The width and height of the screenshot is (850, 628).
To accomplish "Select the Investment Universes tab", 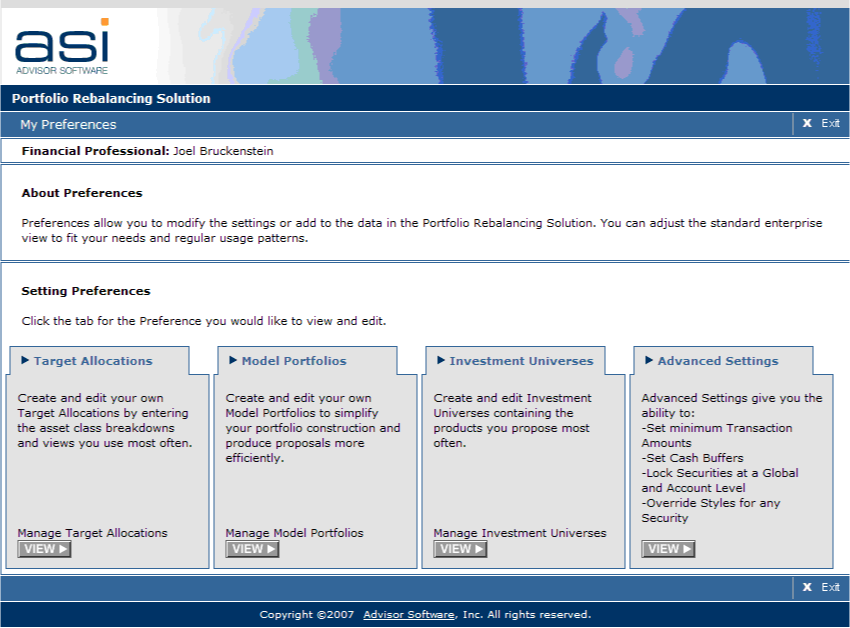I will coord(521,361).
